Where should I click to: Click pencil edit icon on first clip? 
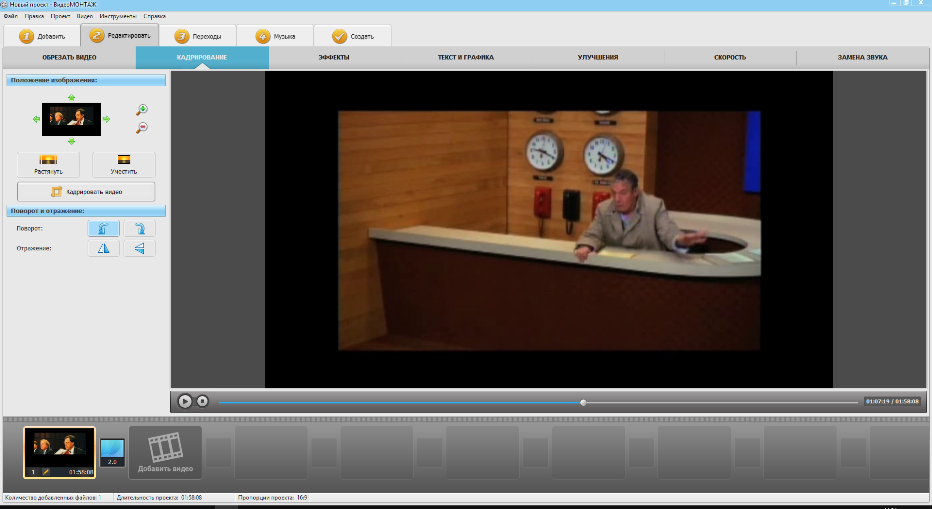(45, 471)
